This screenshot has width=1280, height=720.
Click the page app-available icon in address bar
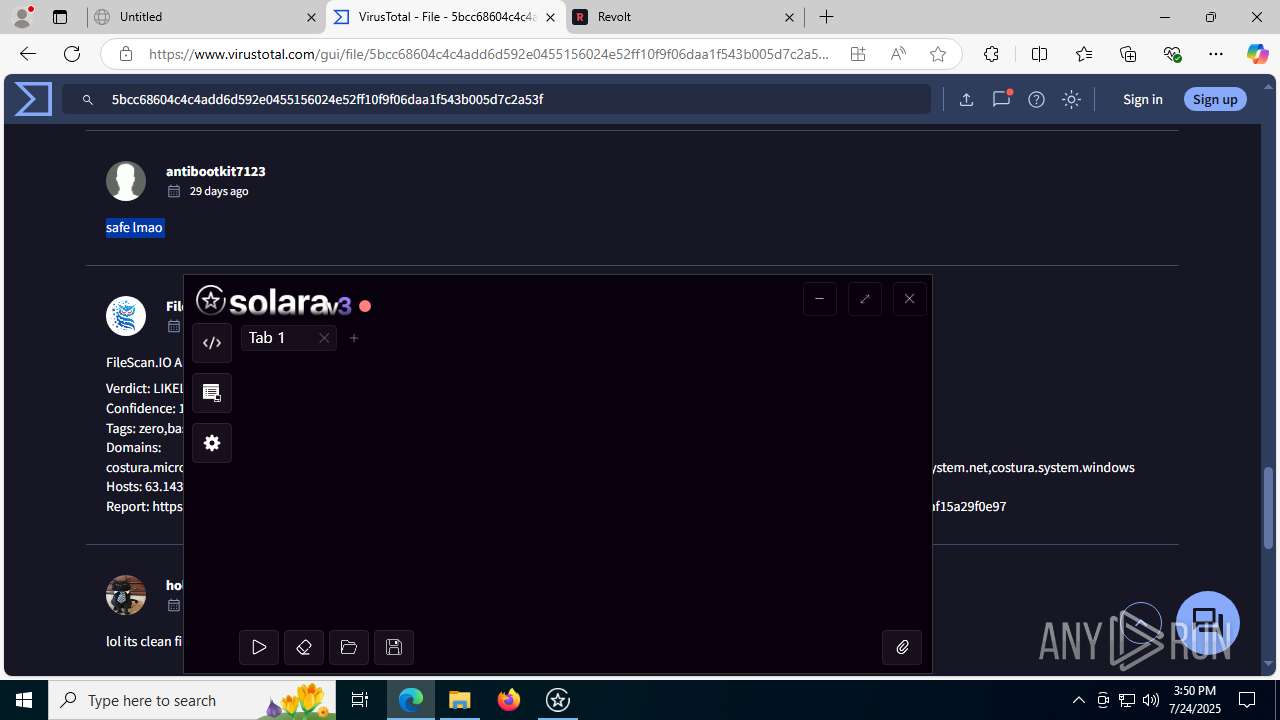coord(858,54)
